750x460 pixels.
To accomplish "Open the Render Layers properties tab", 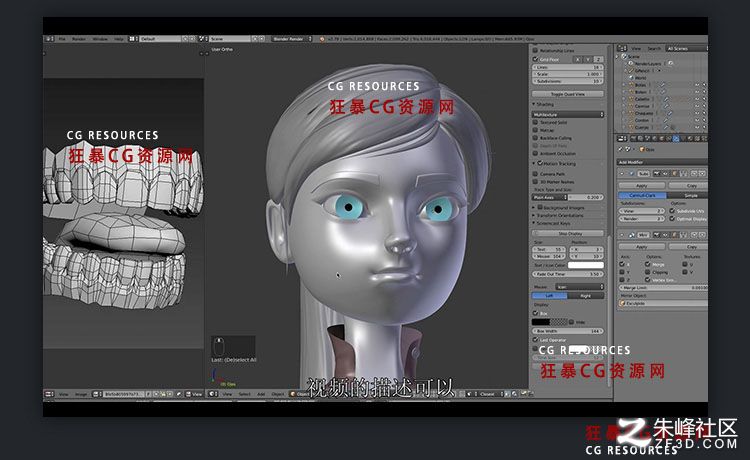I will [640, 138].
